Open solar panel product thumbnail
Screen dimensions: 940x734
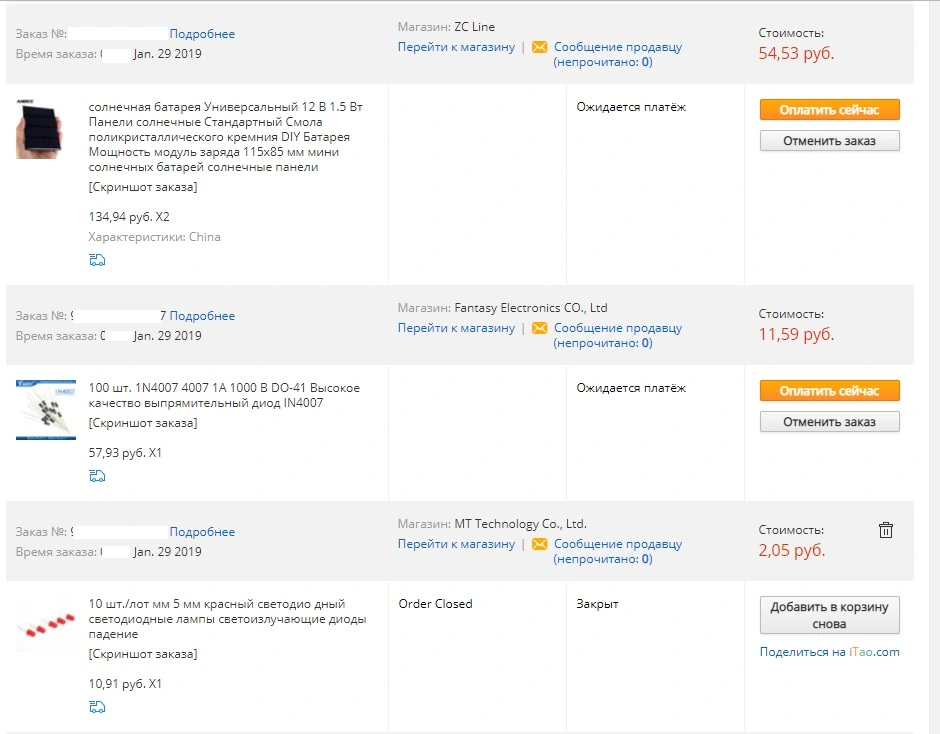(39, 130)
